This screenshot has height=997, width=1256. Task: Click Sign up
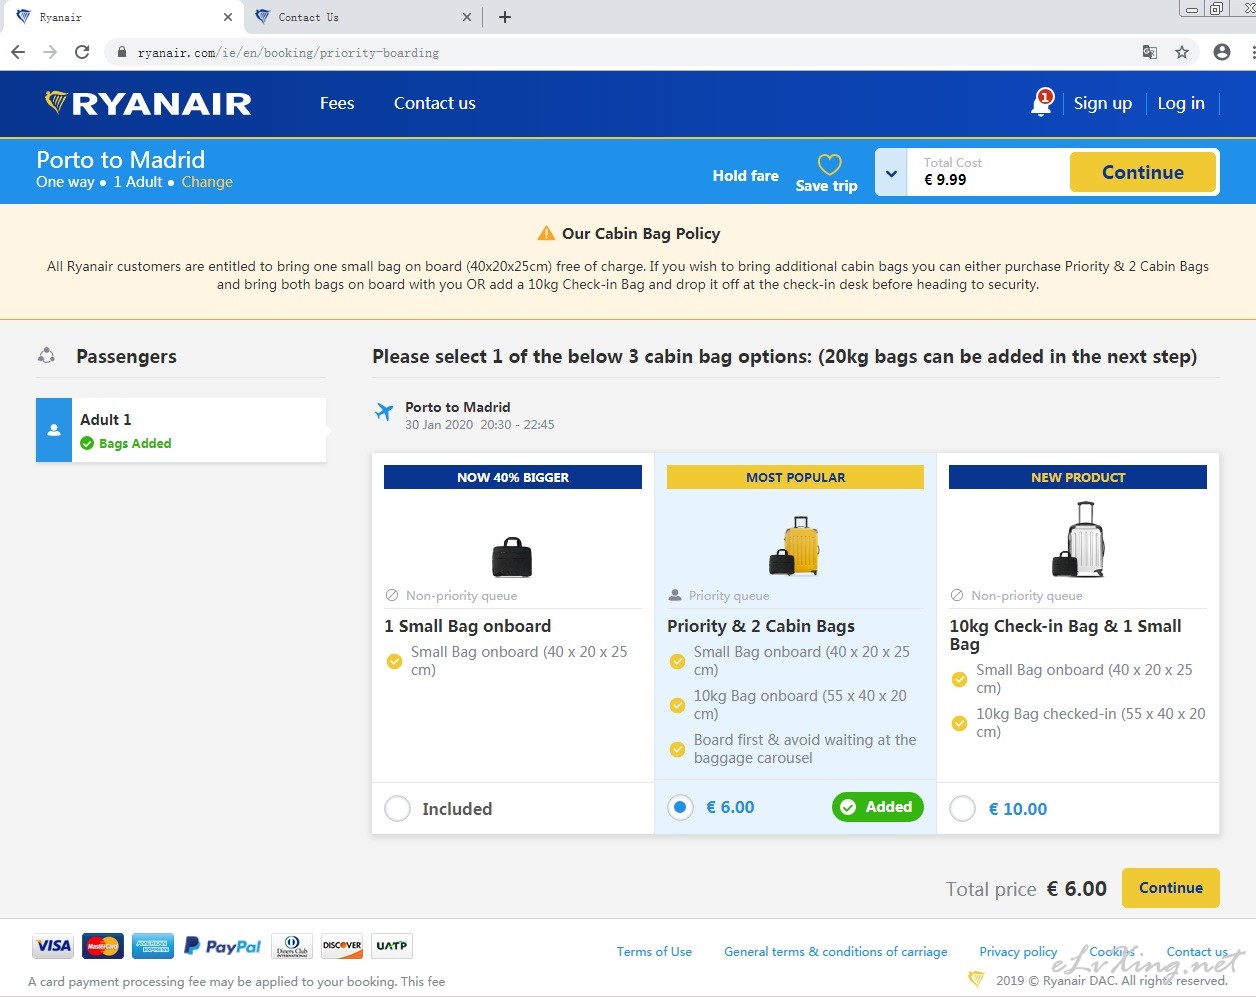pos(1103,103)
